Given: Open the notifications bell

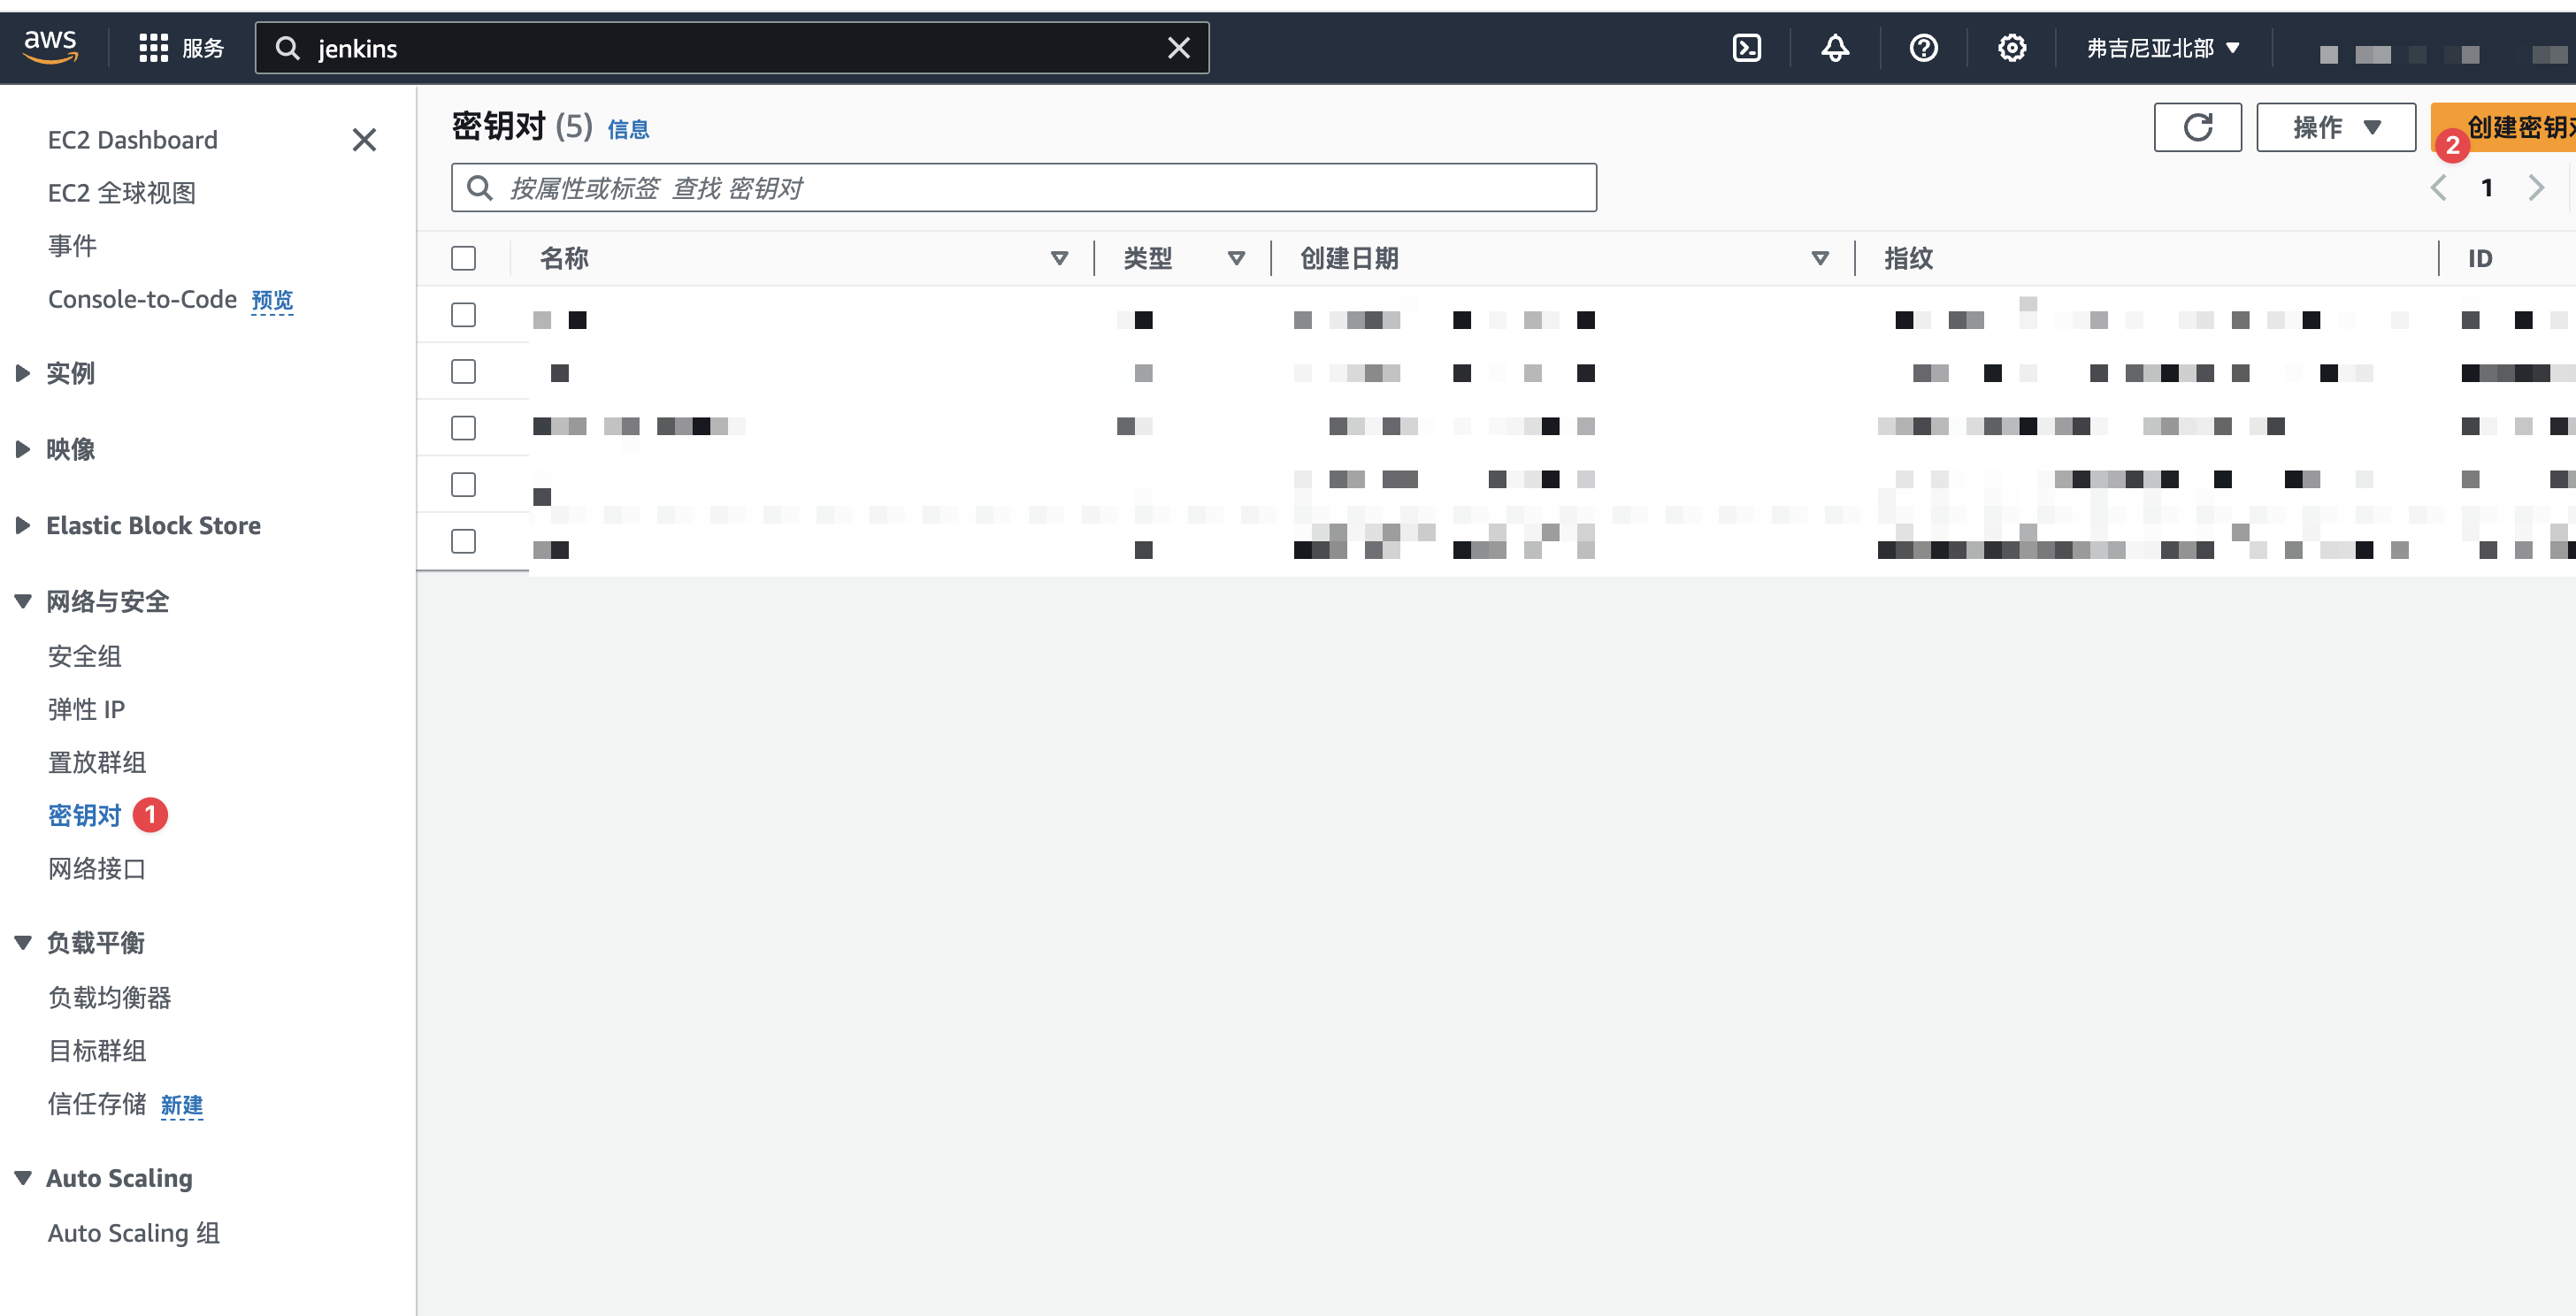Looking at the screenshot, I should pos(1835,48).
